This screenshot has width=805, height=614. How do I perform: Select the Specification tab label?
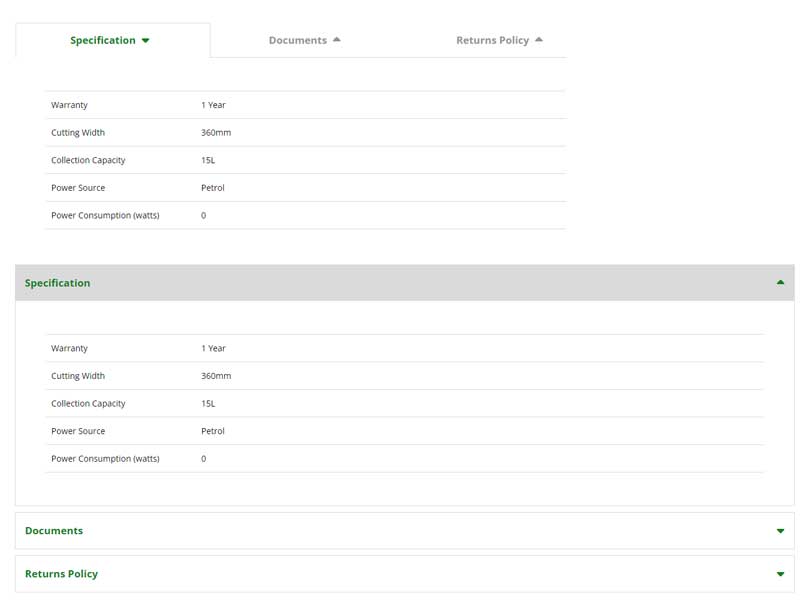point(102,41)
